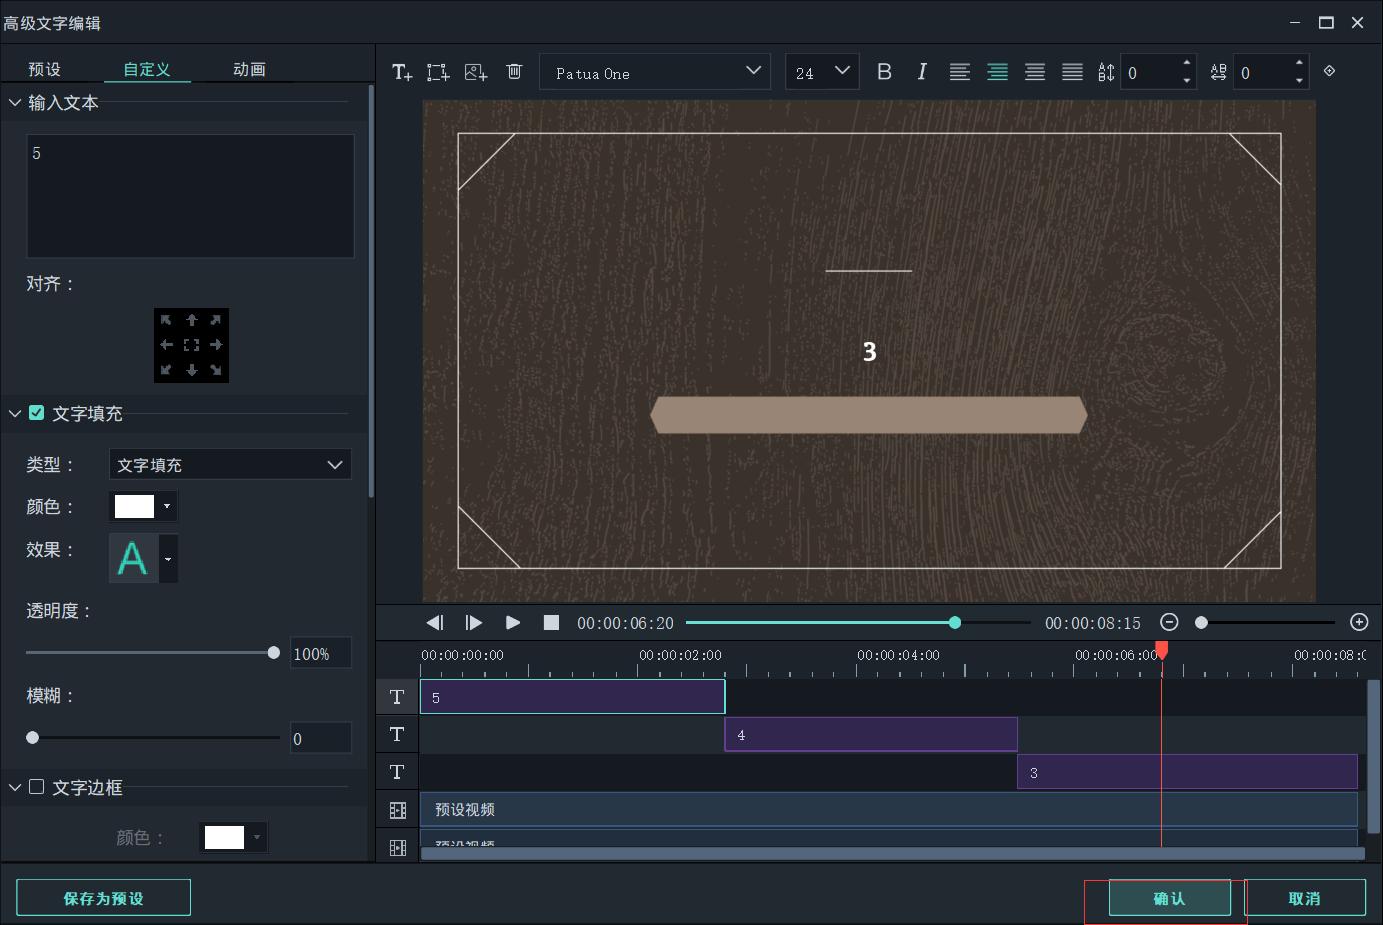Image resolution: width=1383 pixels, height=925 pixels.
Task: Collapse the 输入文本 section
Action: tap(15, 103)
